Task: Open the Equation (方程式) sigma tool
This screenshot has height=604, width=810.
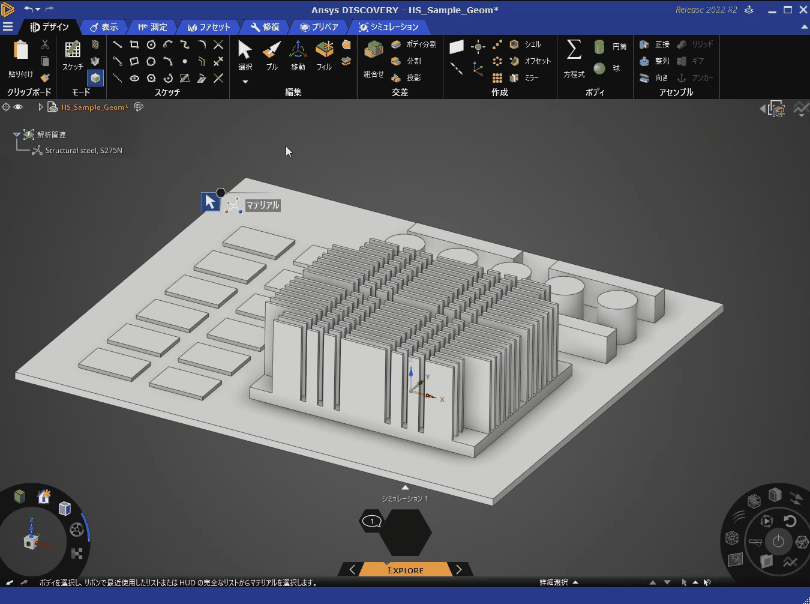Action: tap(574, 59)
